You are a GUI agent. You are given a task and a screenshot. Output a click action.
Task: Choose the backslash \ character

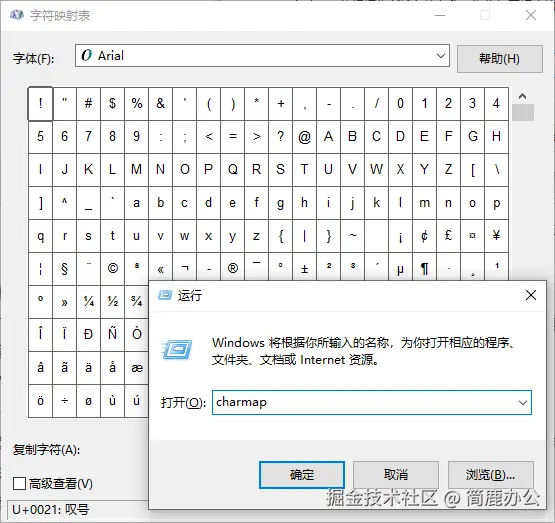pyautogui.click(x=496, y=169)
